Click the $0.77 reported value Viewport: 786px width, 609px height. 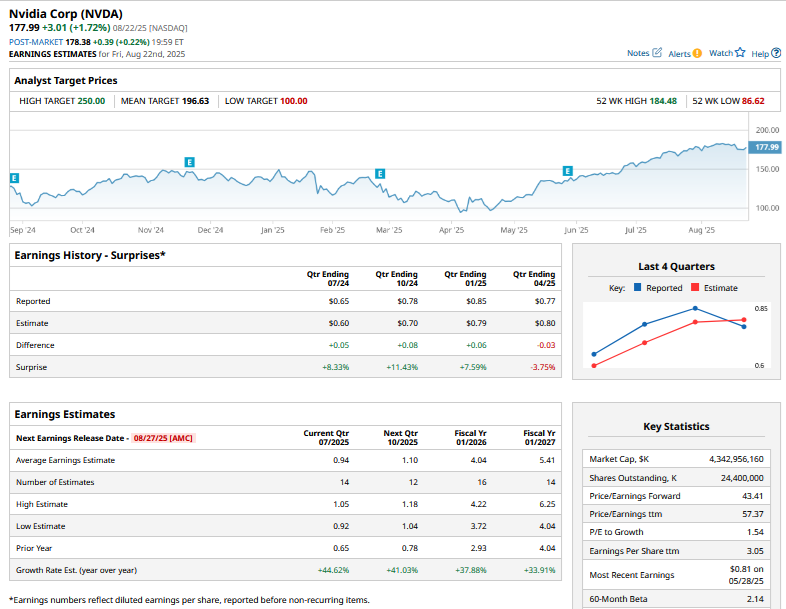point(545,301)
